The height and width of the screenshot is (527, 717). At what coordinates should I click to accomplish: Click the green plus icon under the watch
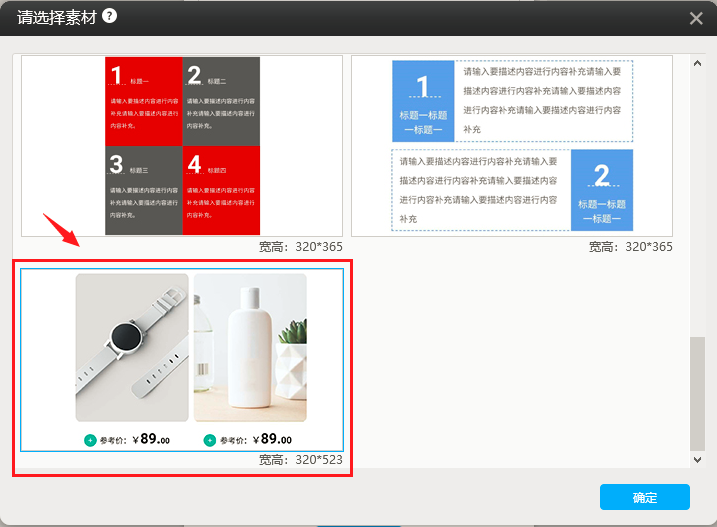[x=91, y=439]
